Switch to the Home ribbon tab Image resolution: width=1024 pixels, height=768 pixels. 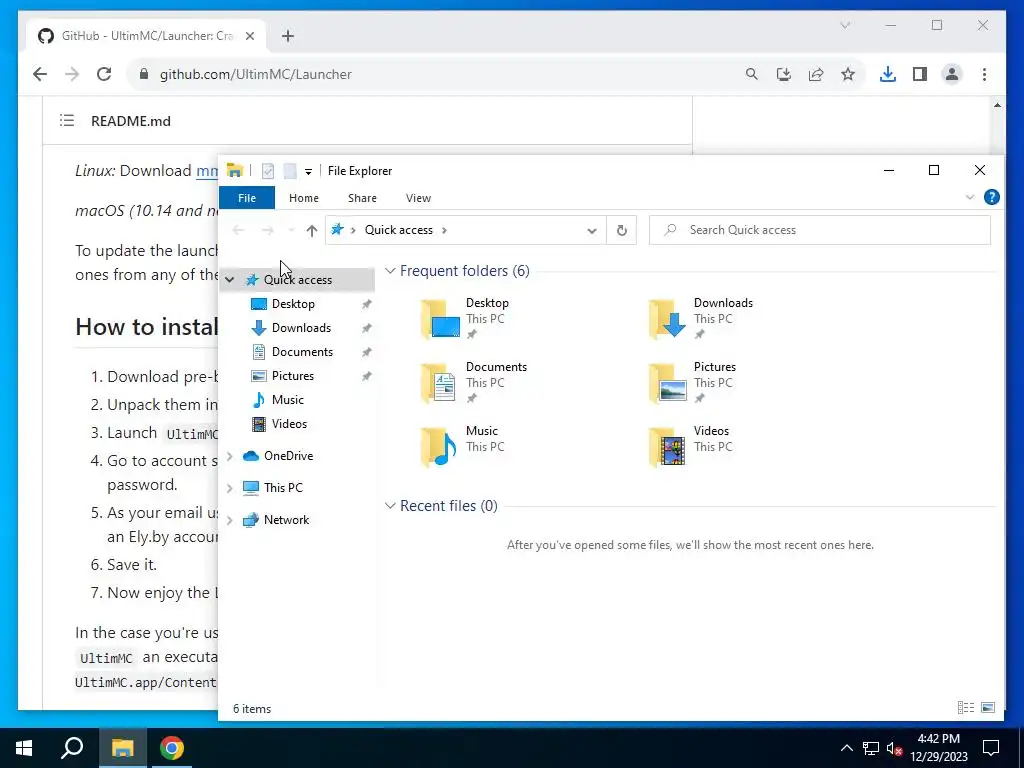point(304,198)
